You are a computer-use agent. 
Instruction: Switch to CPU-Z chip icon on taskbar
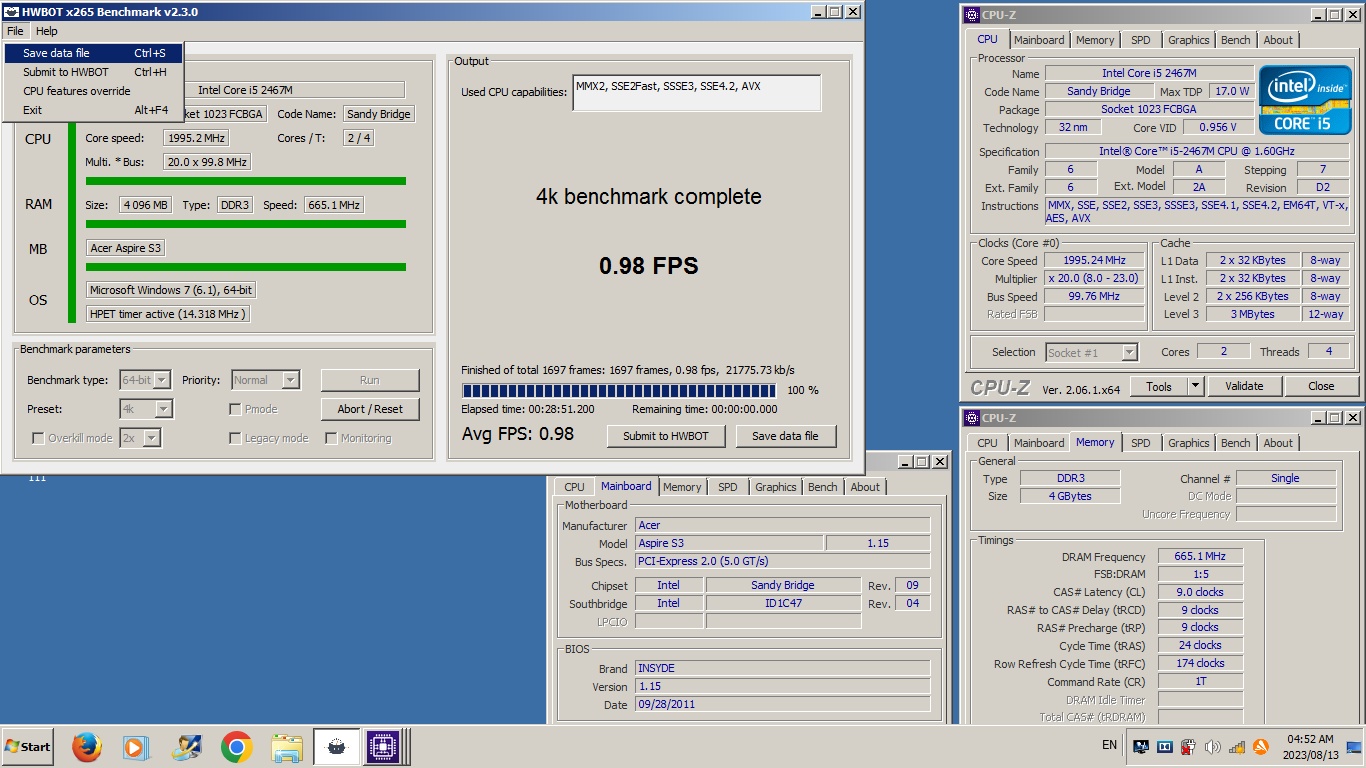383,746
